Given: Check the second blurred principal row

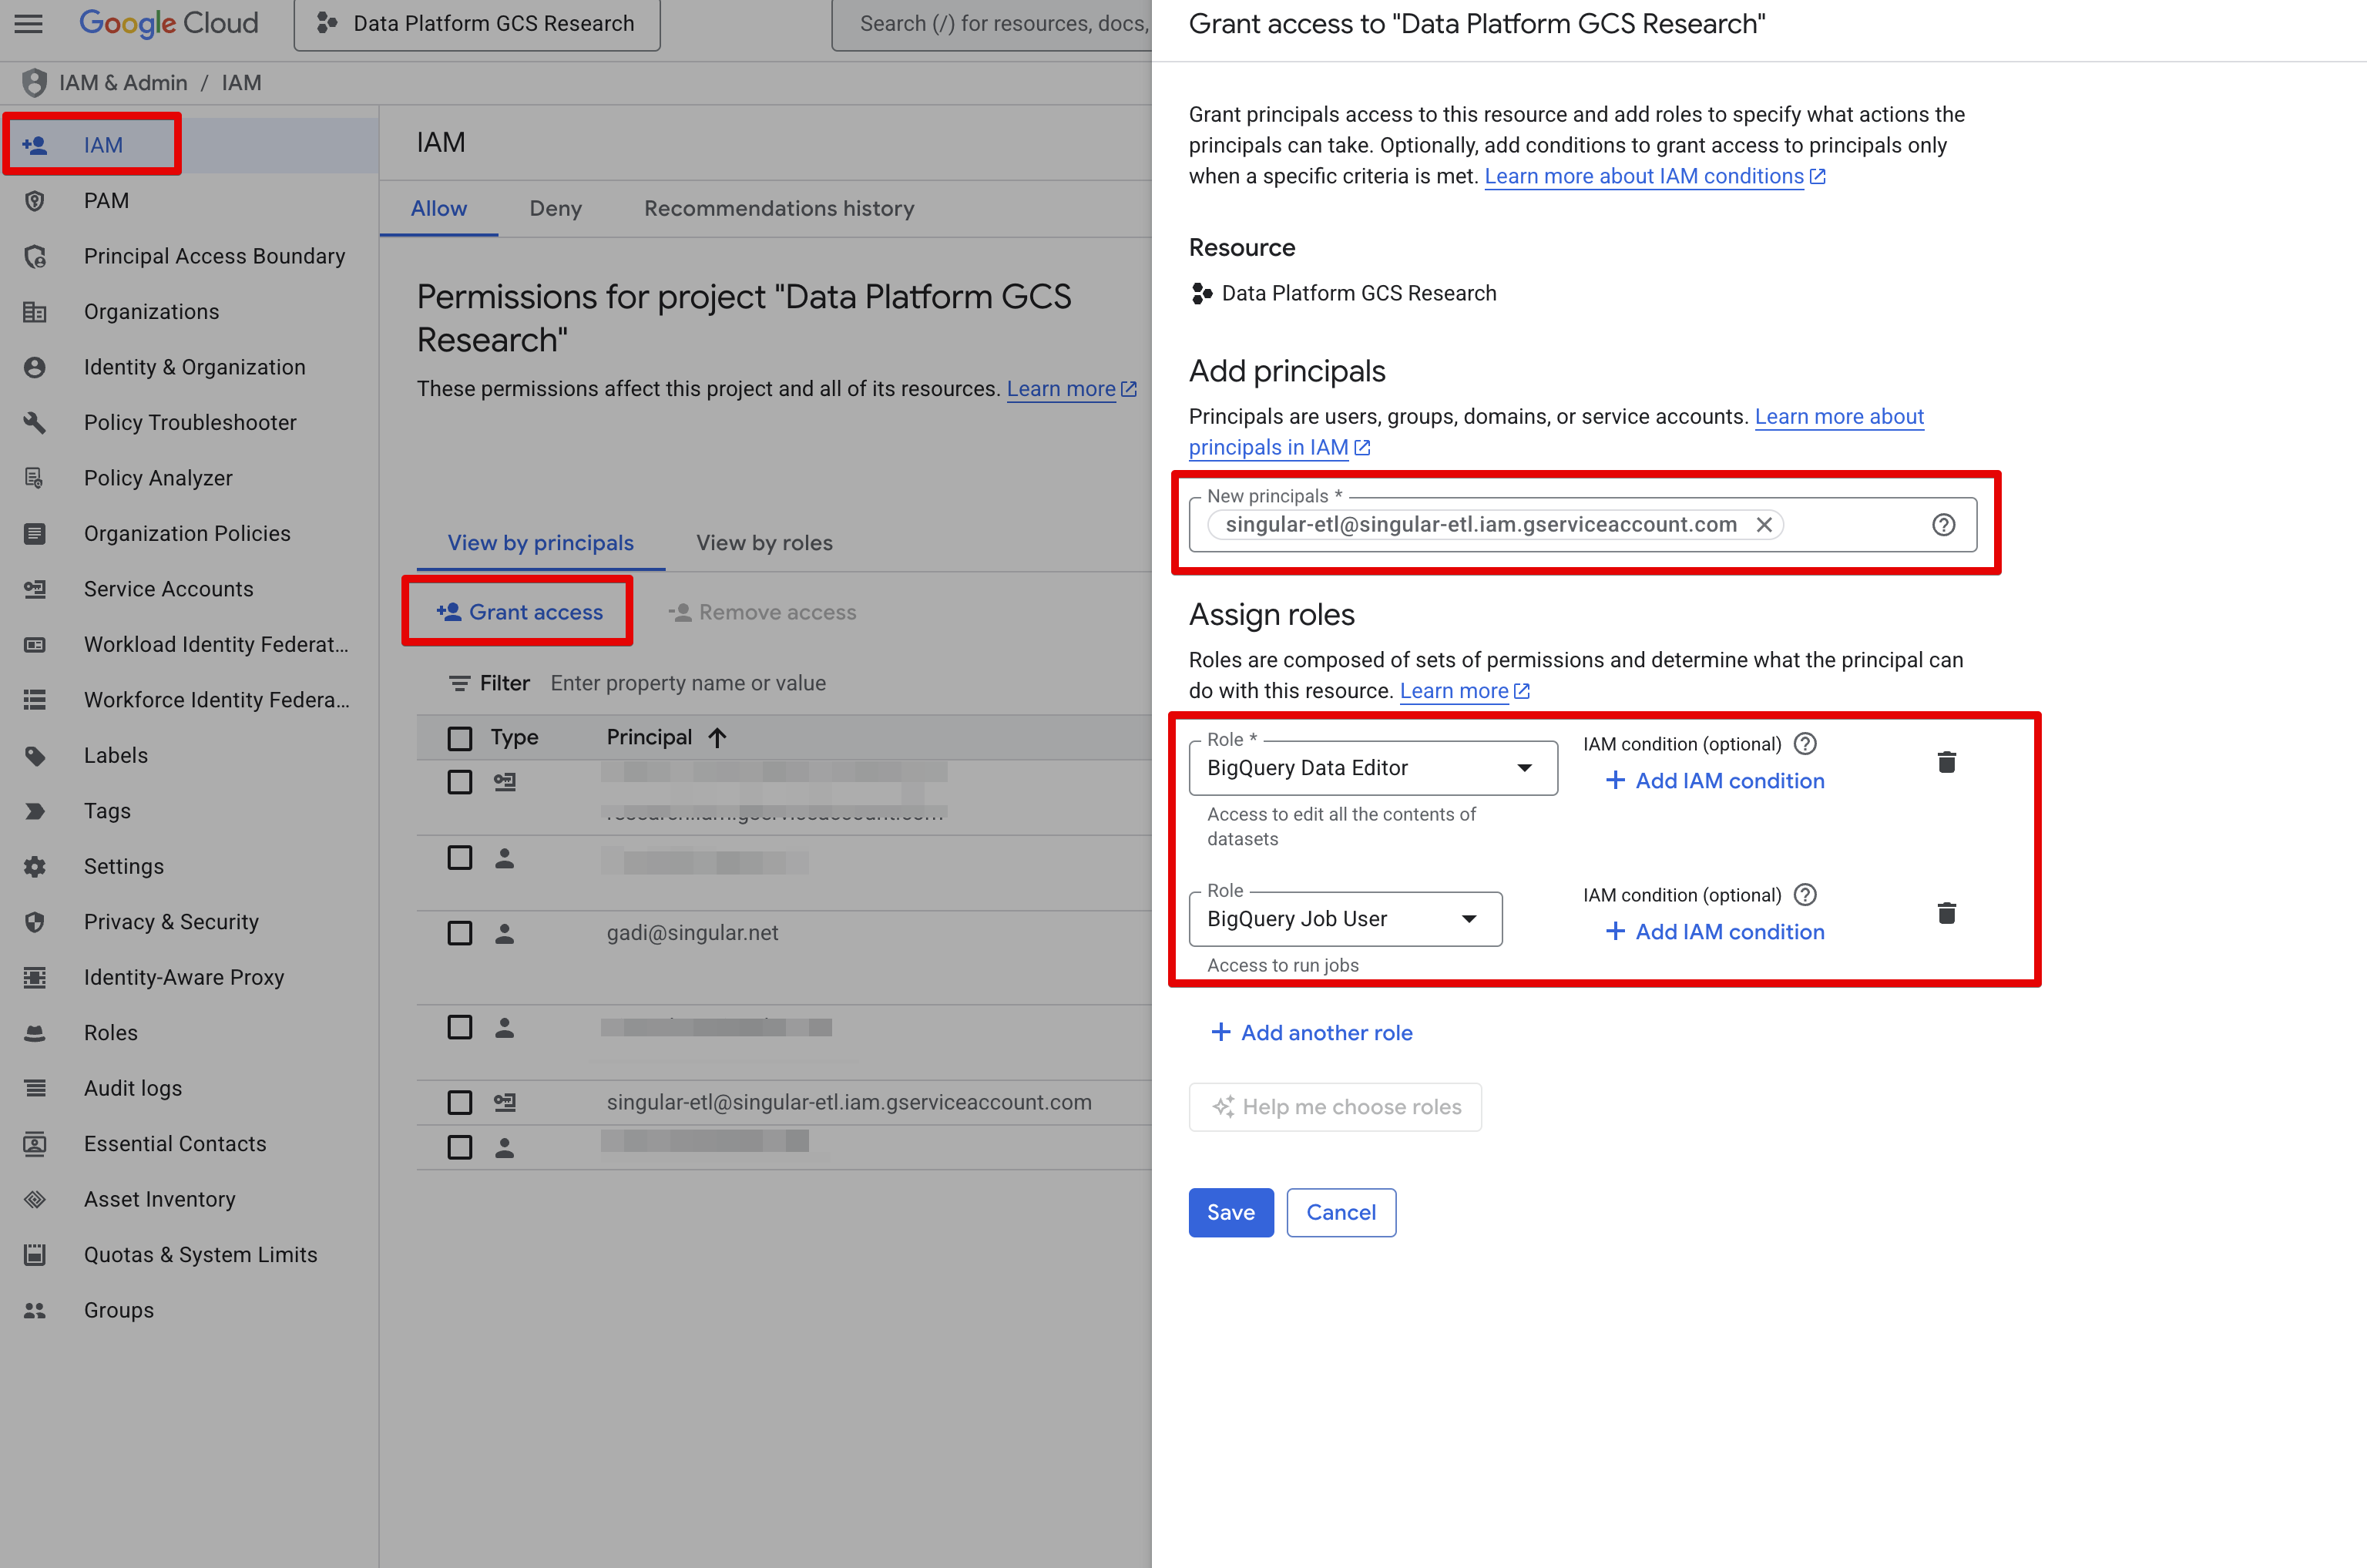Looking at the screenshot, I should coord(460,858).
